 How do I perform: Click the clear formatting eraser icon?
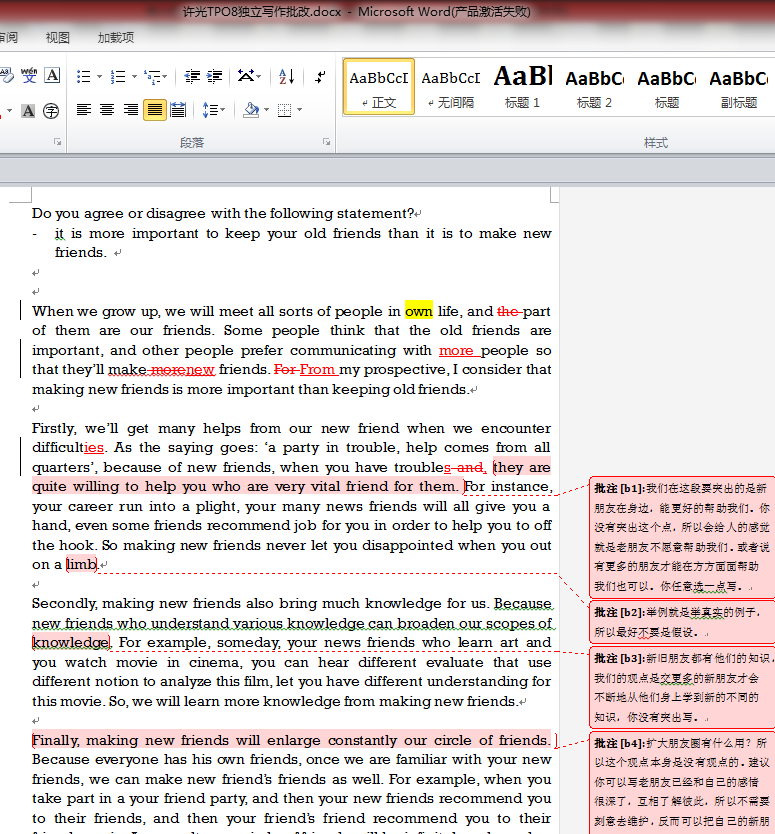pos(6,76)
